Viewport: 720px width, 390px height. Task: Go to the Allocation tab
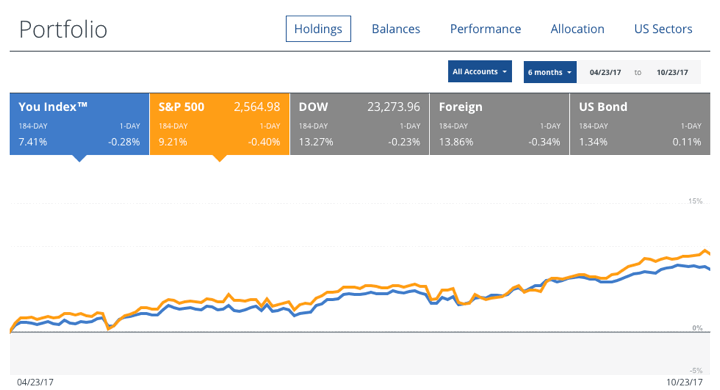click(x=577, y=28)
